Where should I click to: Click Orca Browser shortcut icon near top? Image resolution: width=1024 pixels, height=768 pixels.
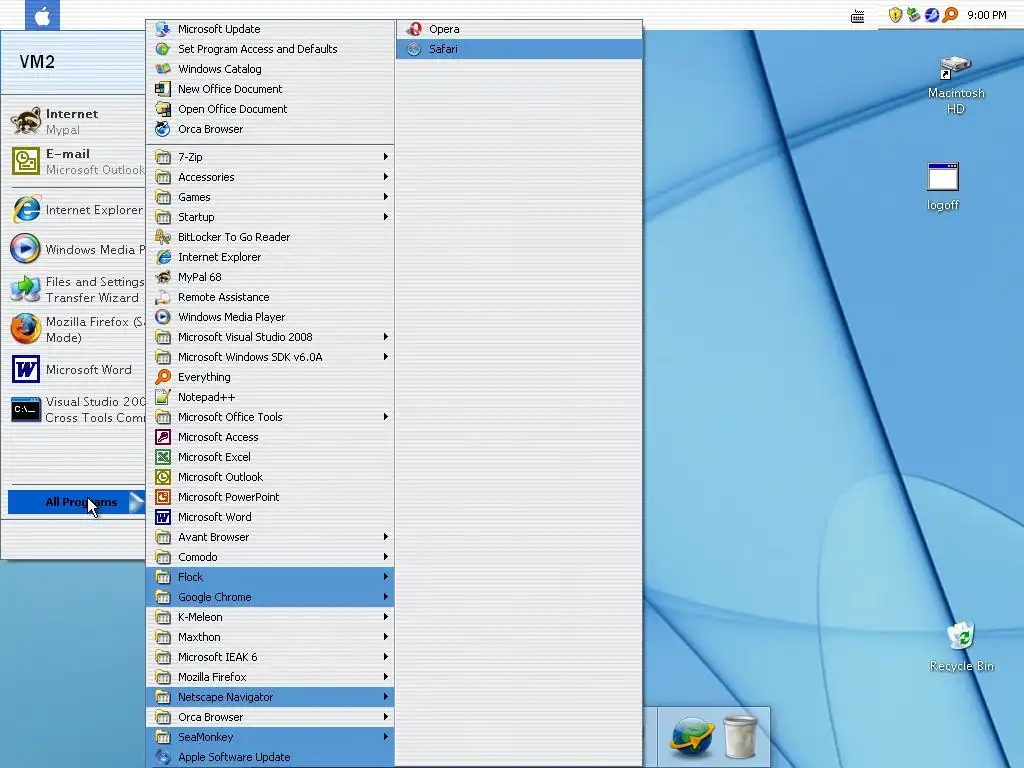[x=163, y=129]
